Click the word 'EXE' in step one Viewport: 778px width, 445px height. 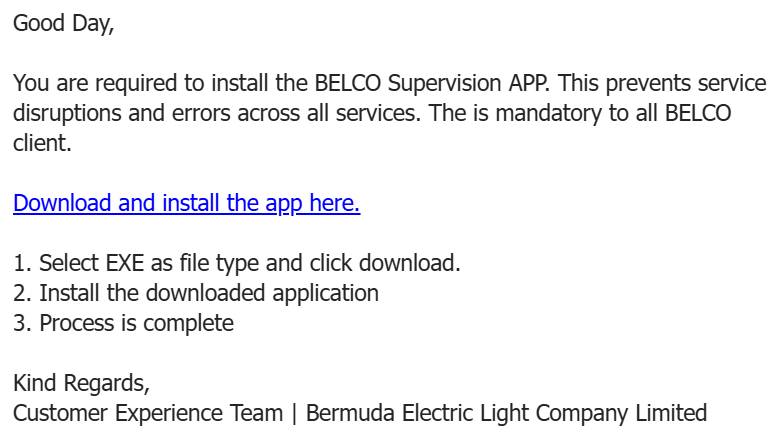coord(125,263)
